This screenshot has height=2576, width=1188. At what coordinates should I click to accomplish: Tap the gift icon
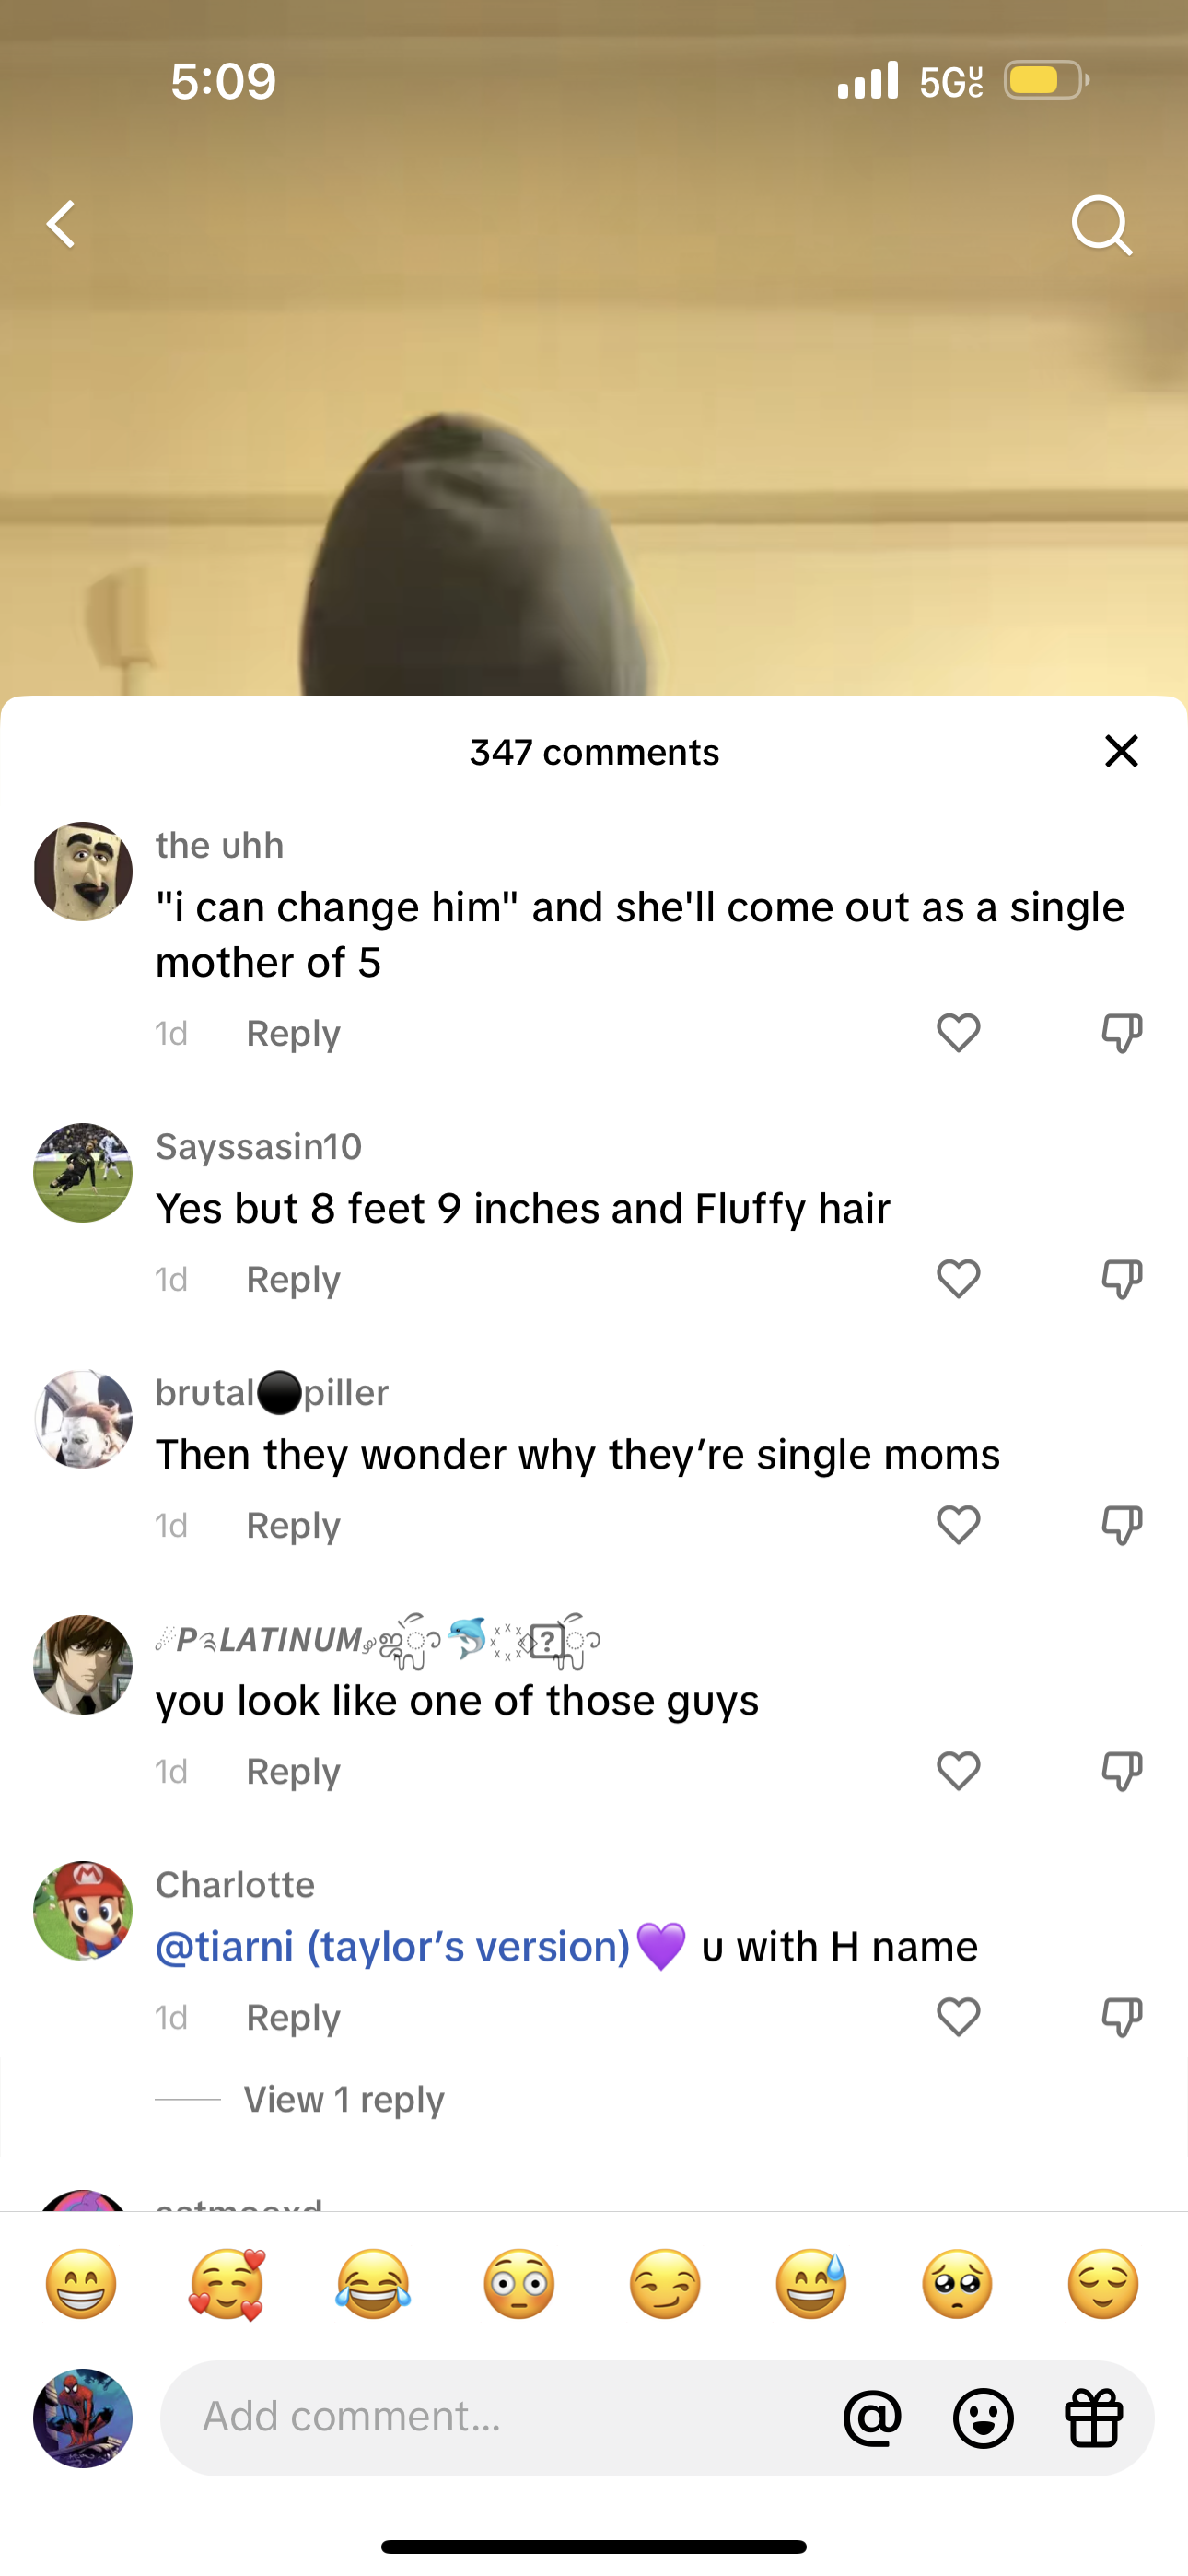(x=1094, y=2418)
